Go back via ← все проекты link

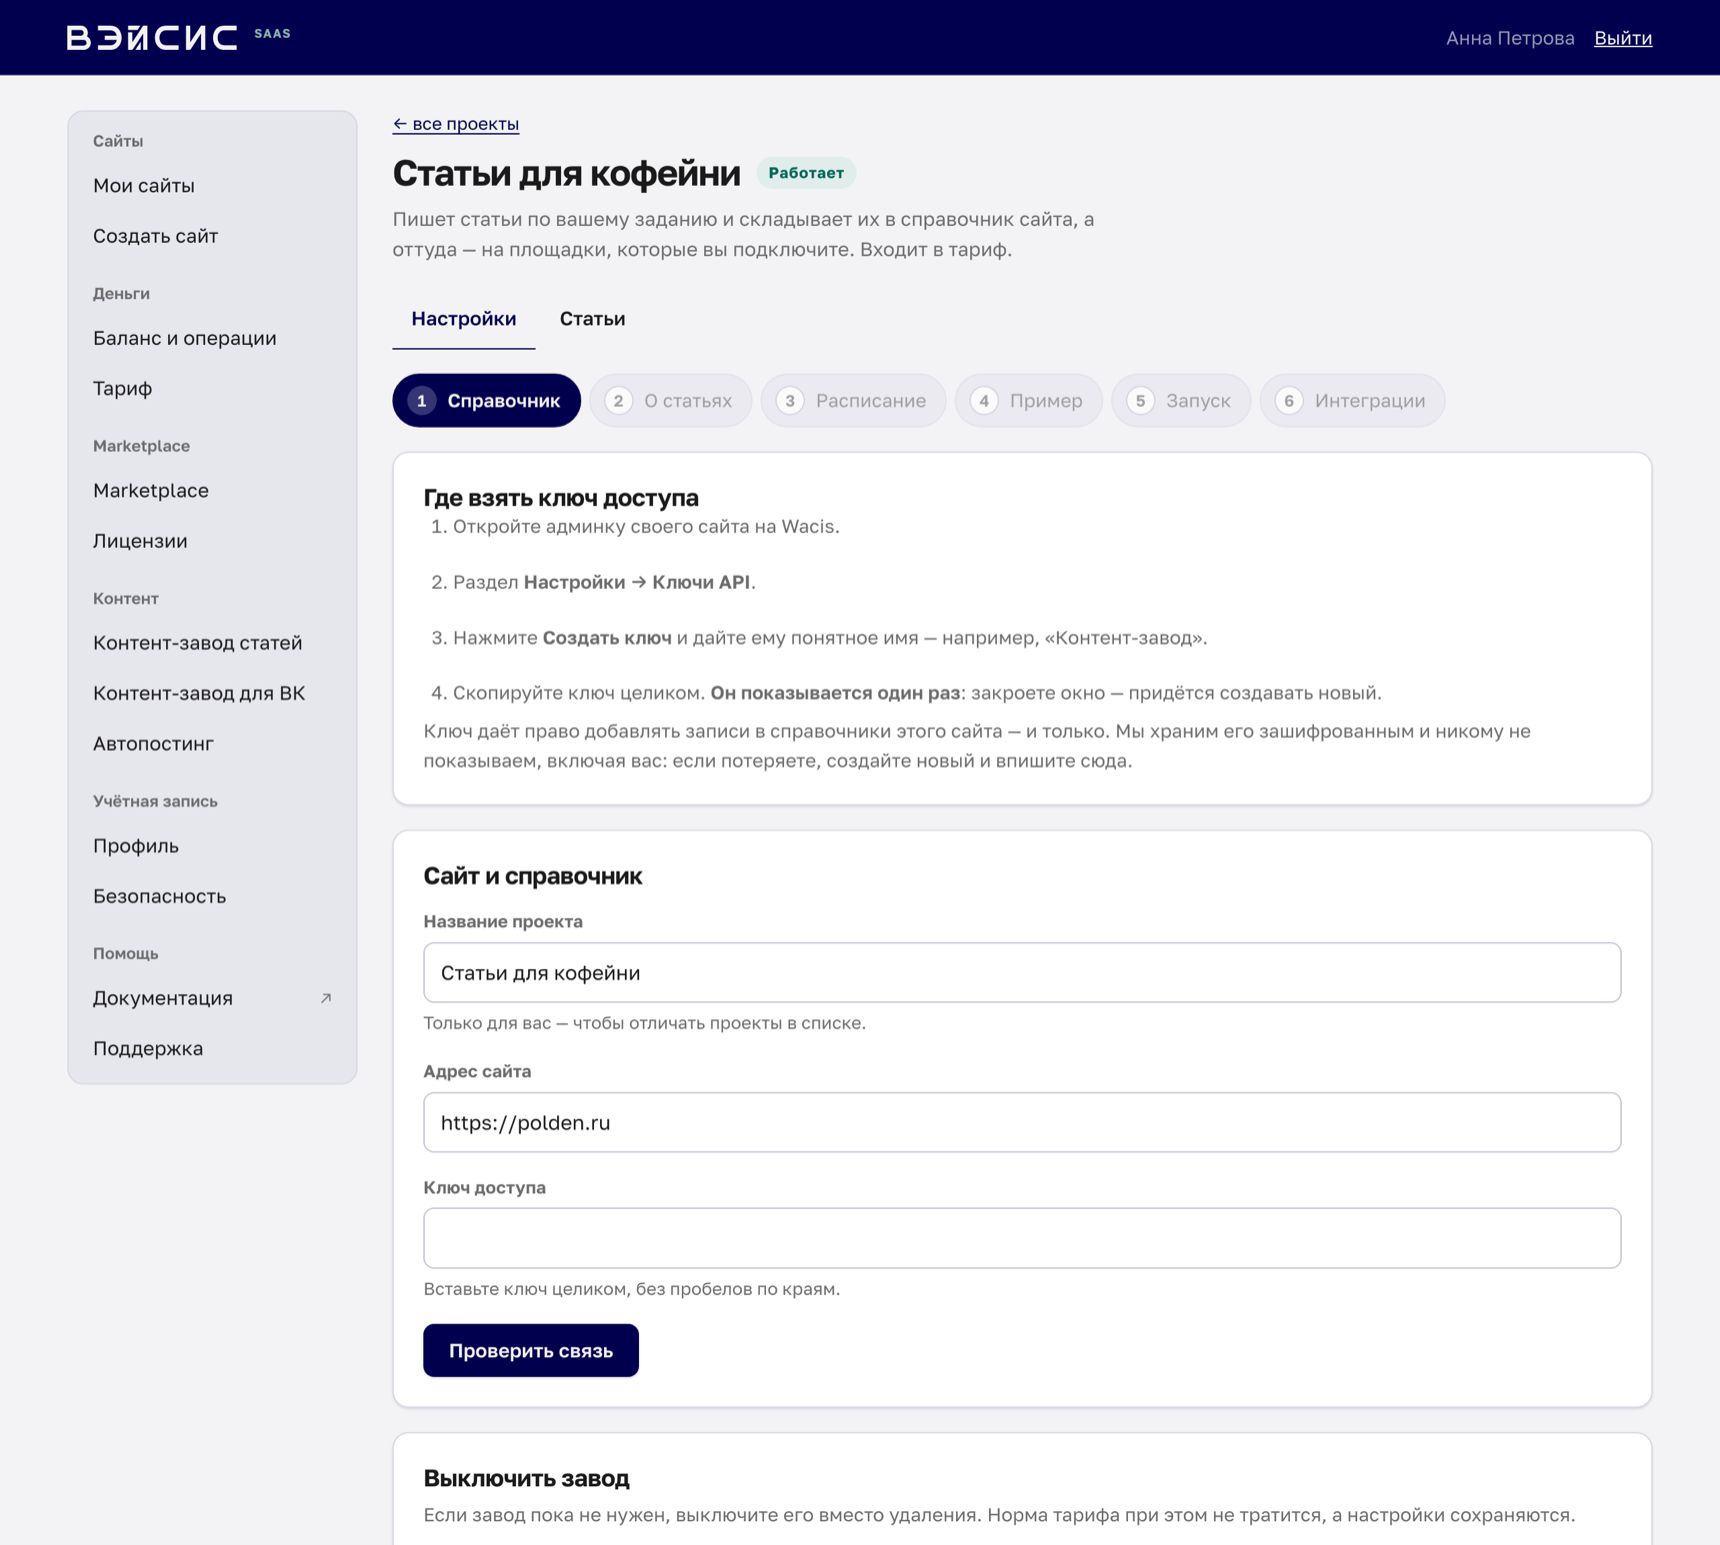click(455, 124)
